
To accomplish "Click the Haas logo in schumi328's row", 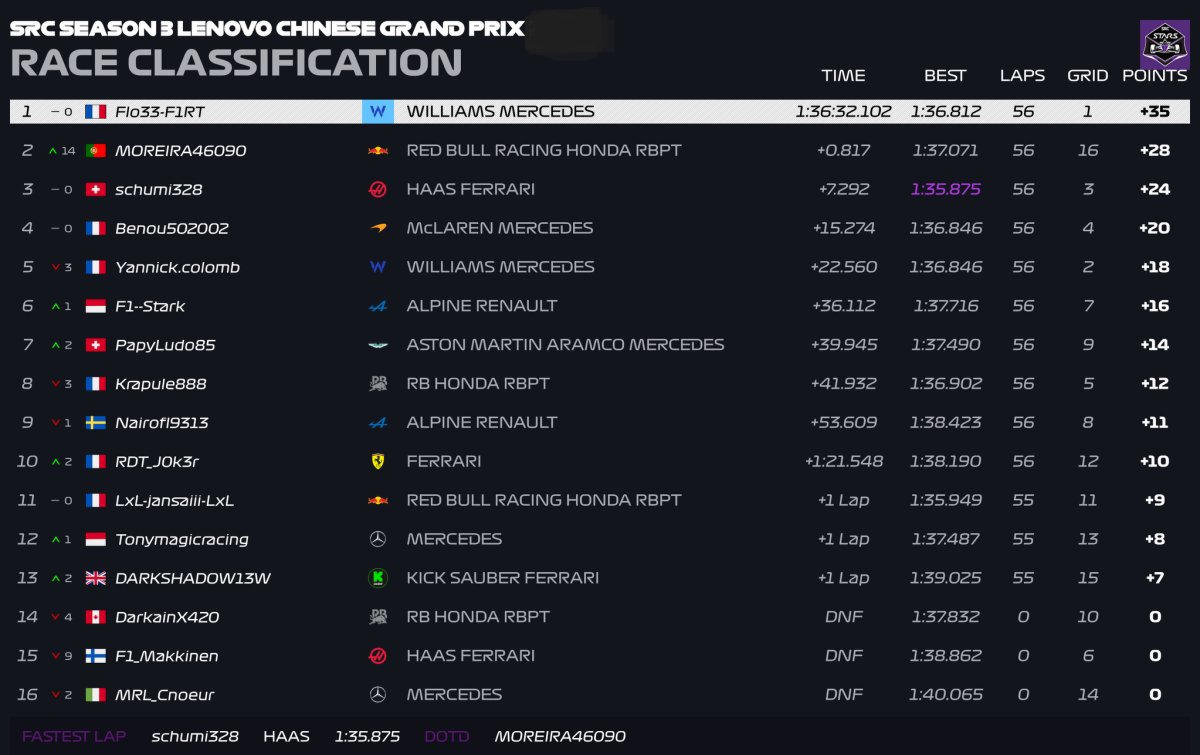I will tap(377, 190).
